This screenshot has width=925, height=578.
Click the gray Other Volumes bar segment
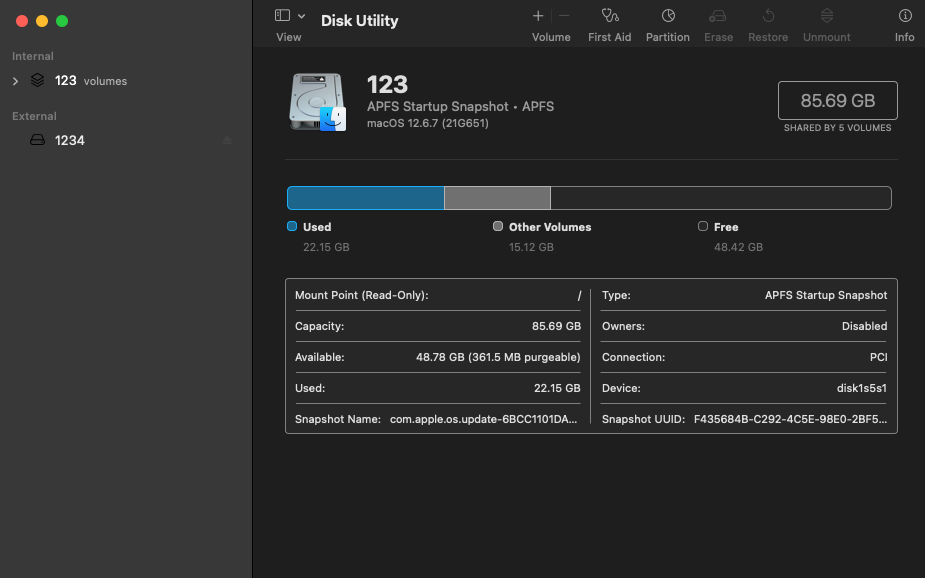tap(497, 198)
